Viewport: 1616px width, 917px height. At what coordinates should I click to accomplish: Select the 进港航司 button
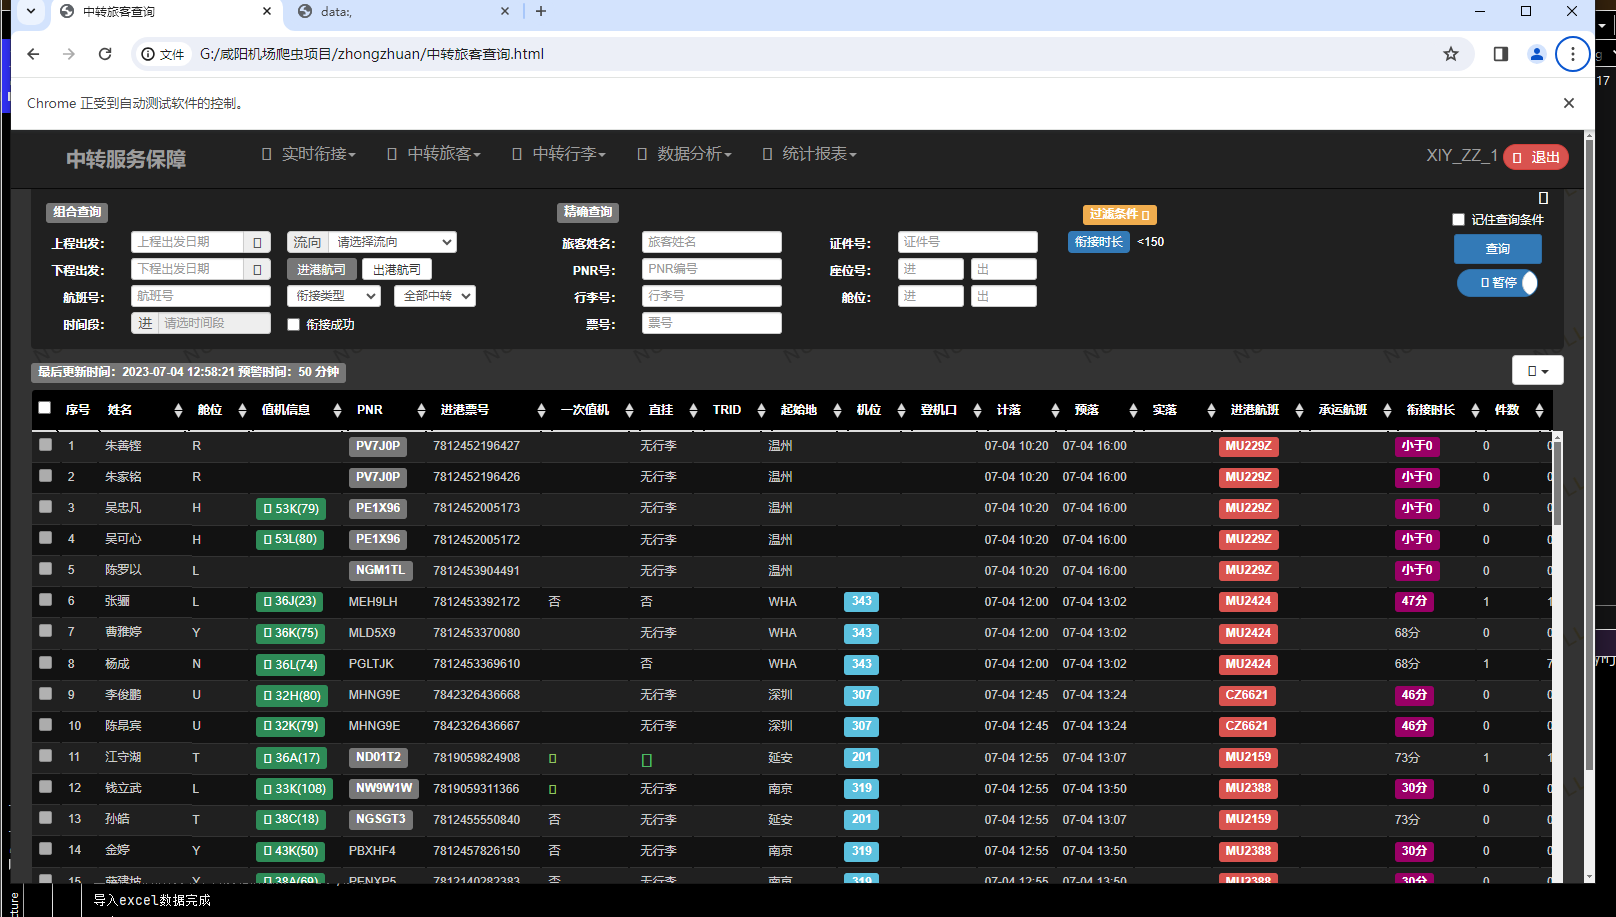pyautogui.click(x=321, y=269)
